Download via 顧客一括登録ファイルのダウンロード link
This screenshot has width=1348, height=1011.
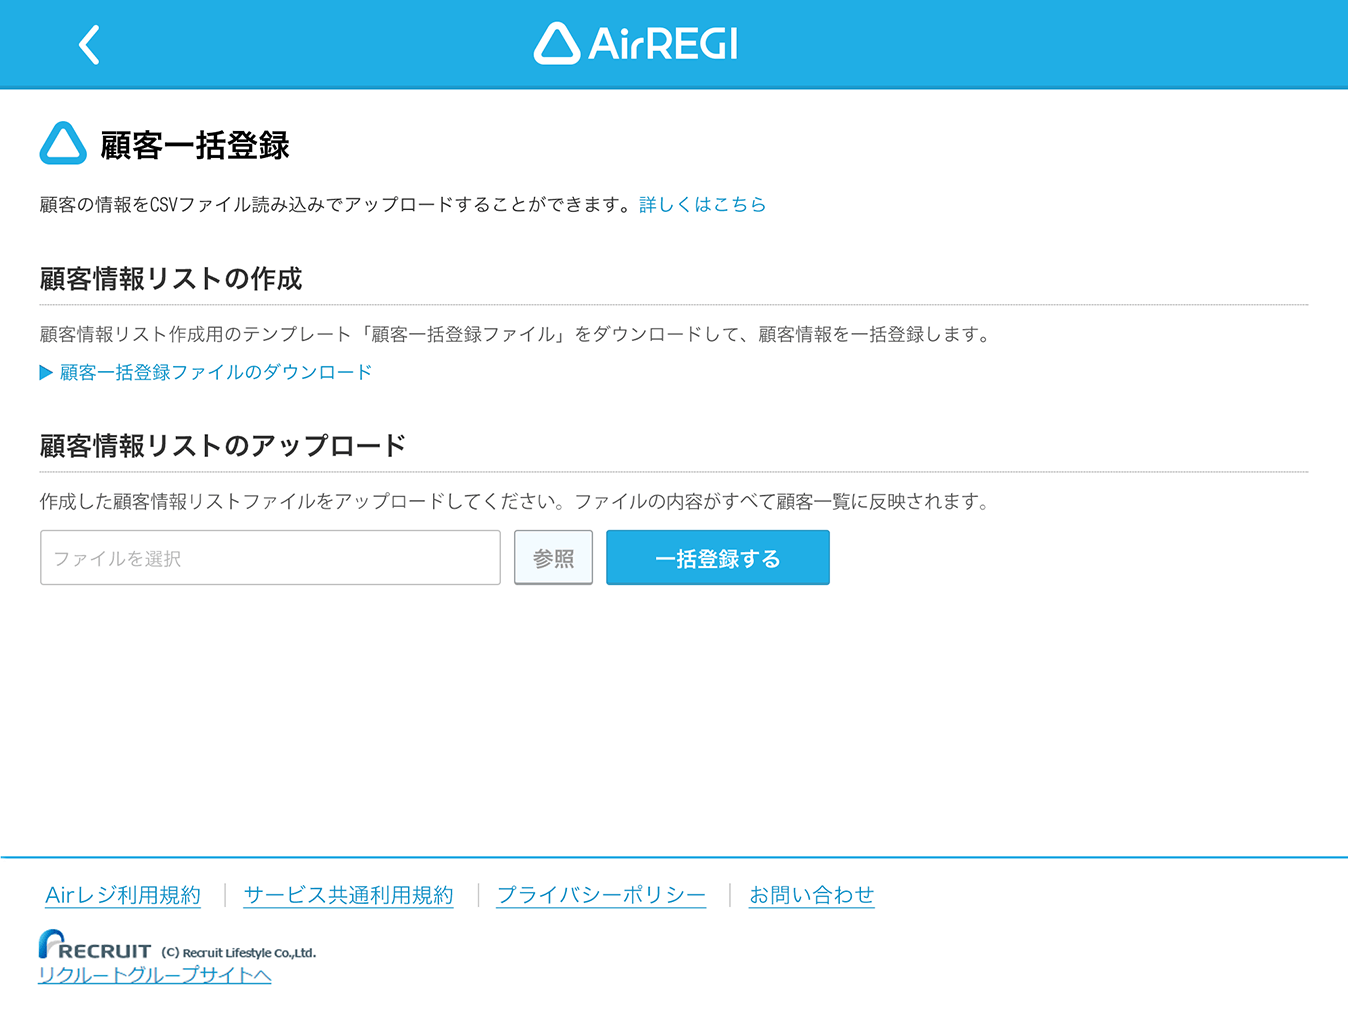click(216, 373)
